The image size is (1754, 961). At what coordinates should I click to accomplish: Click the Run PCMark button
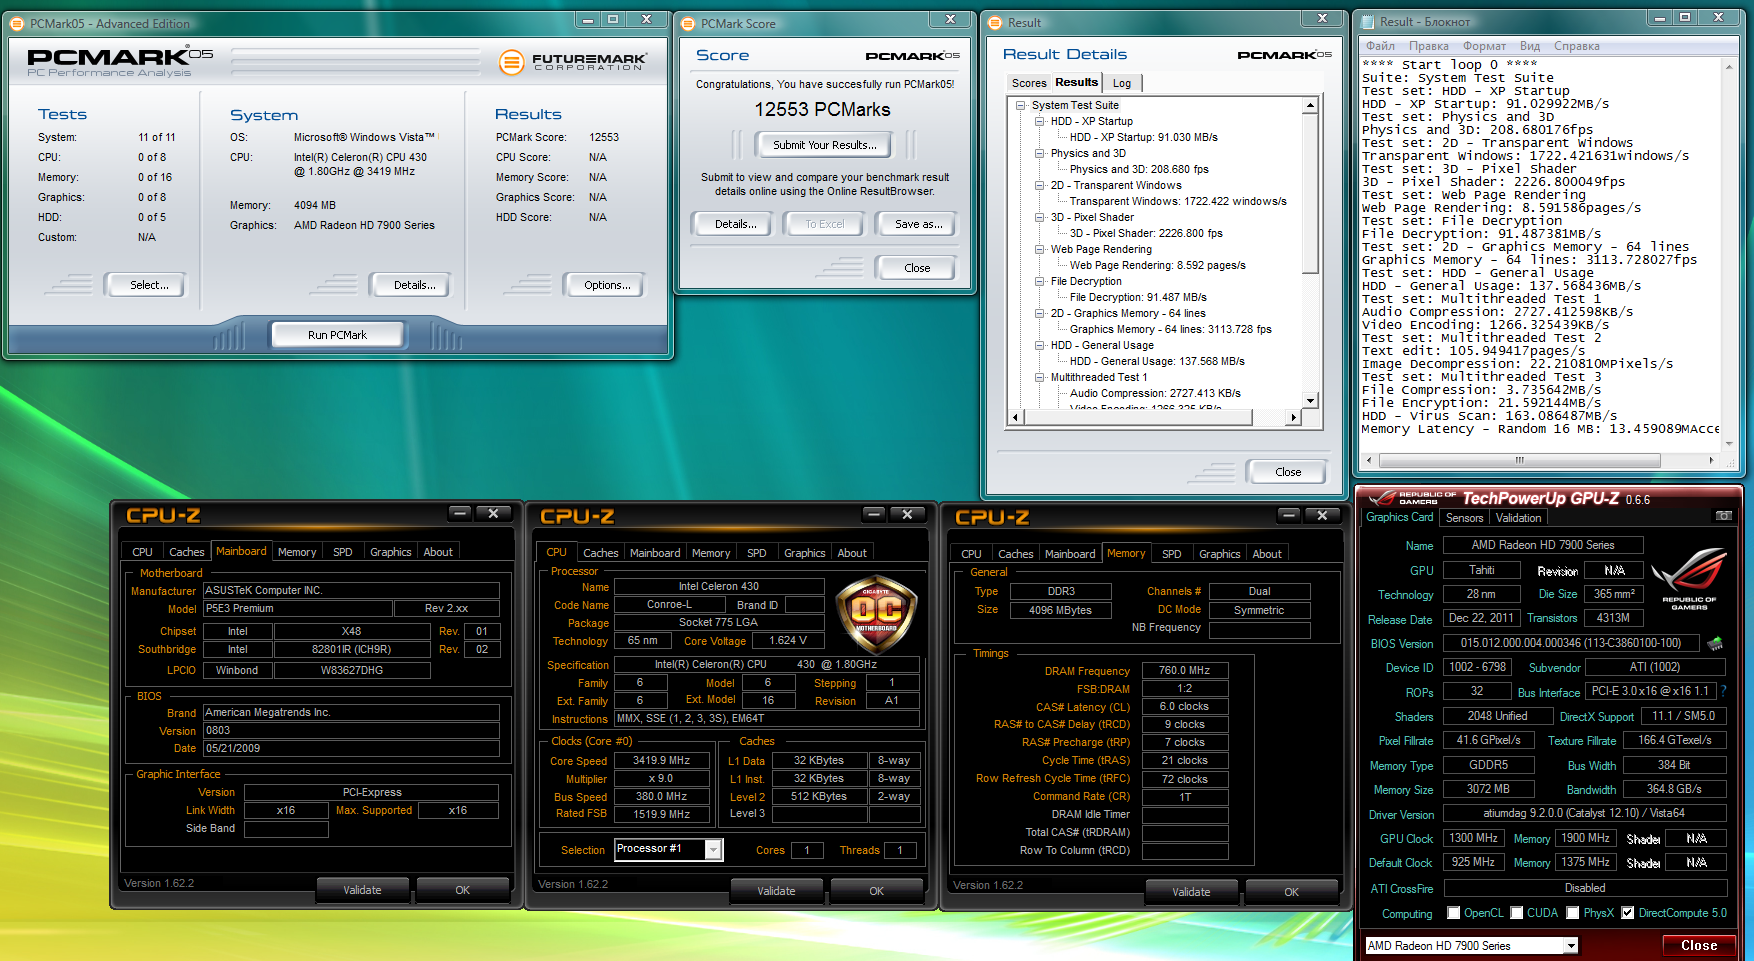337,335
